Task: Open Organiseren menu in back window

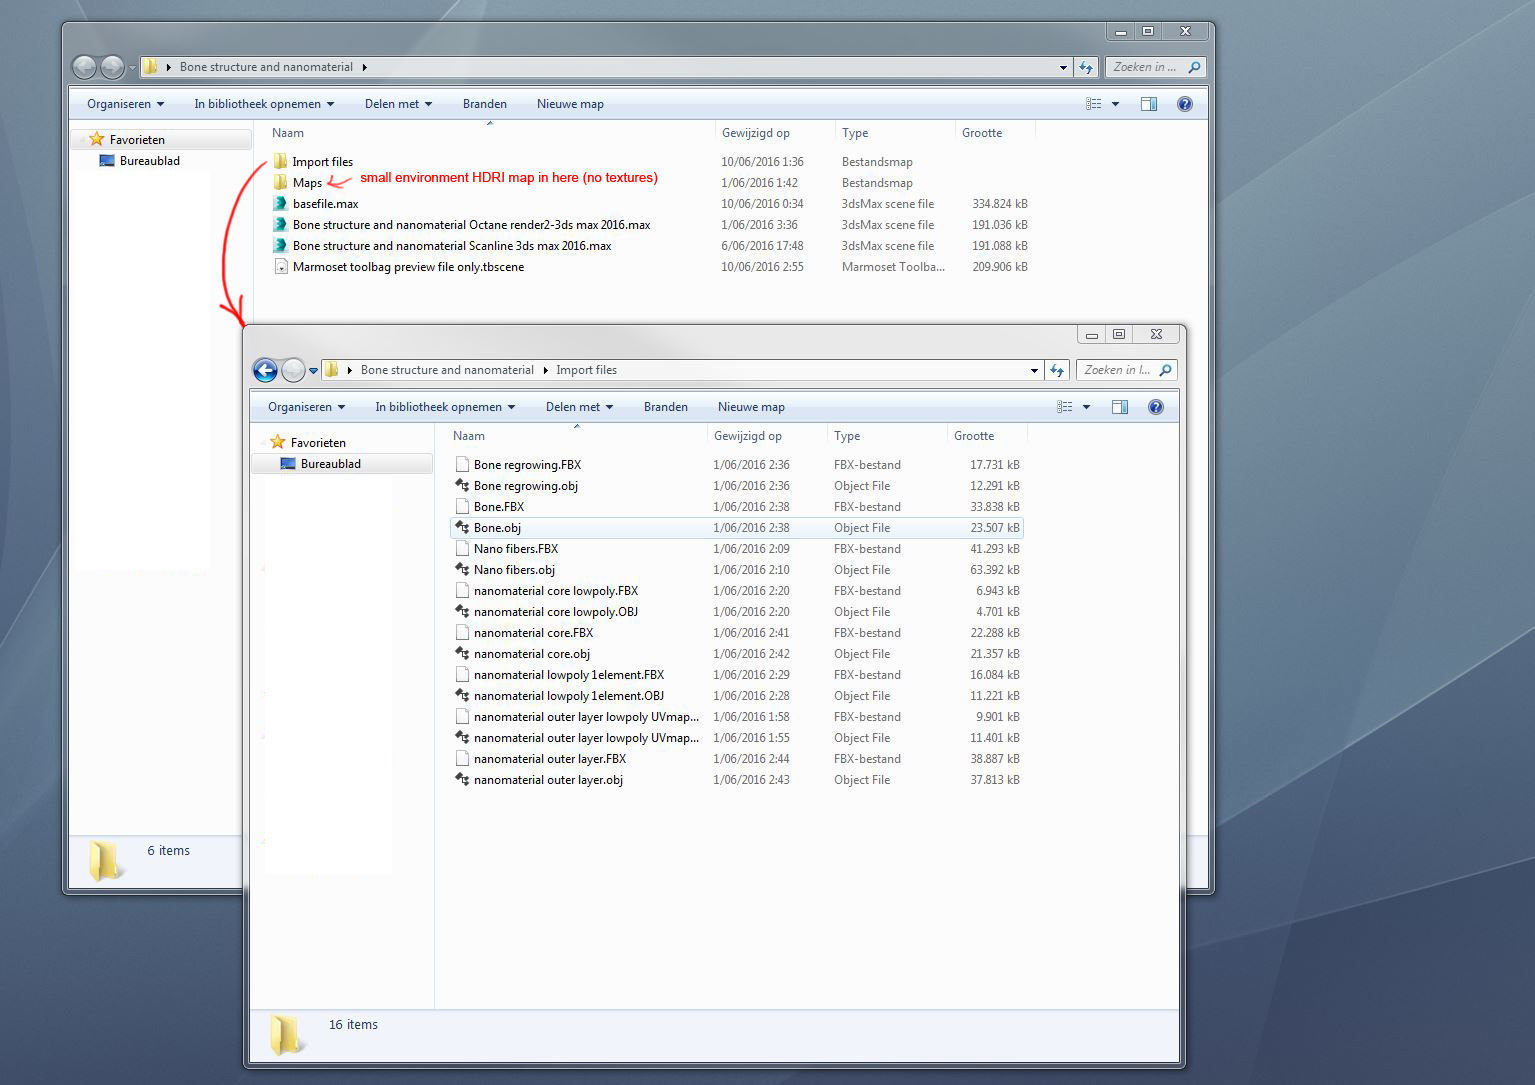Action: [x=125, y=104]
